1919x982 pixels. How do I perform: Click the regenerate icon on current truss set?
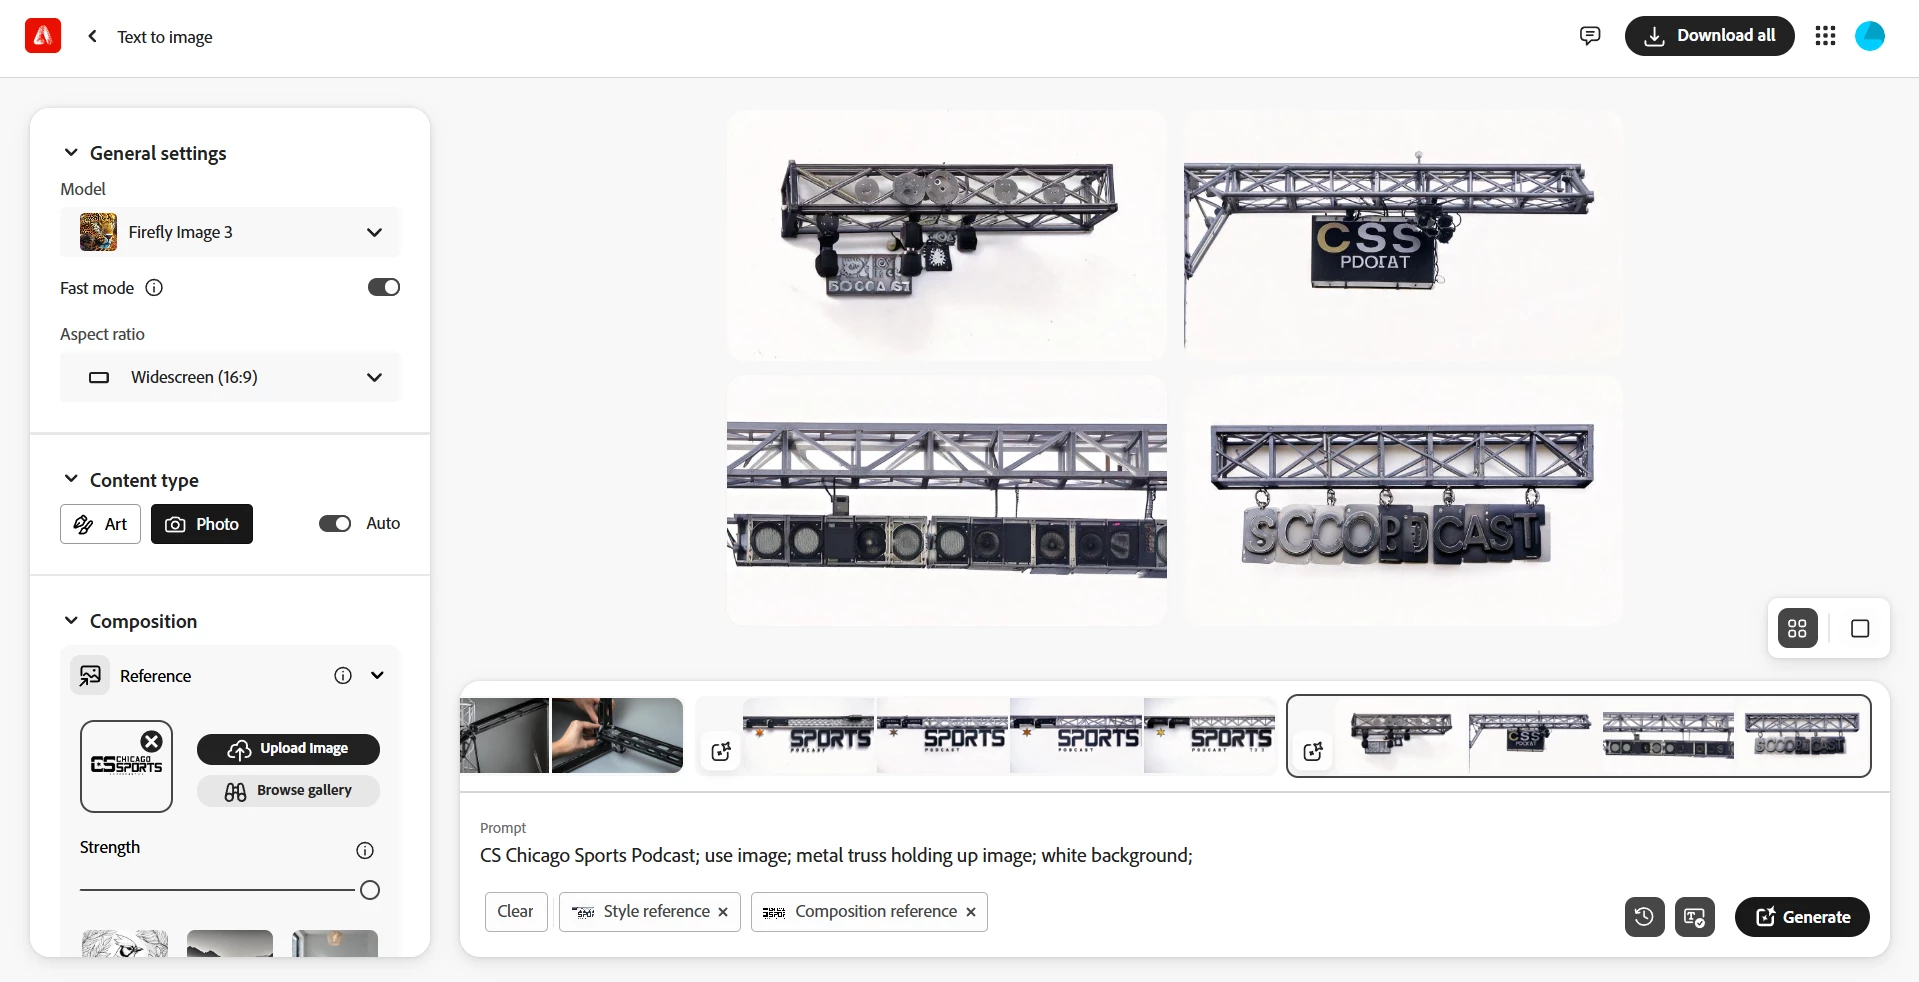1313,751
